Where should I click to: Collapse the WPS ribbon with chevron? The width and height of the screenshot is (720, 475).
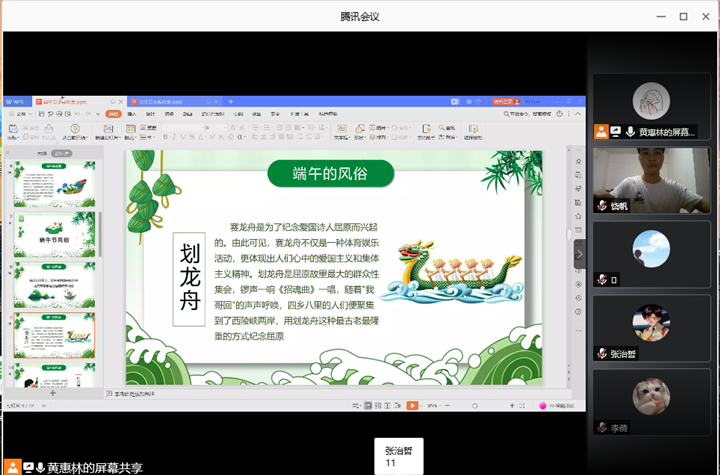click(x=578, y=113)
